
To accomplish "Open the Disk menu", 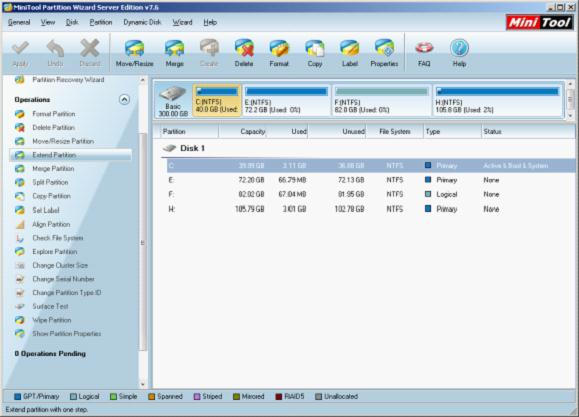I will pyautogui.click(x=72, y=22).
